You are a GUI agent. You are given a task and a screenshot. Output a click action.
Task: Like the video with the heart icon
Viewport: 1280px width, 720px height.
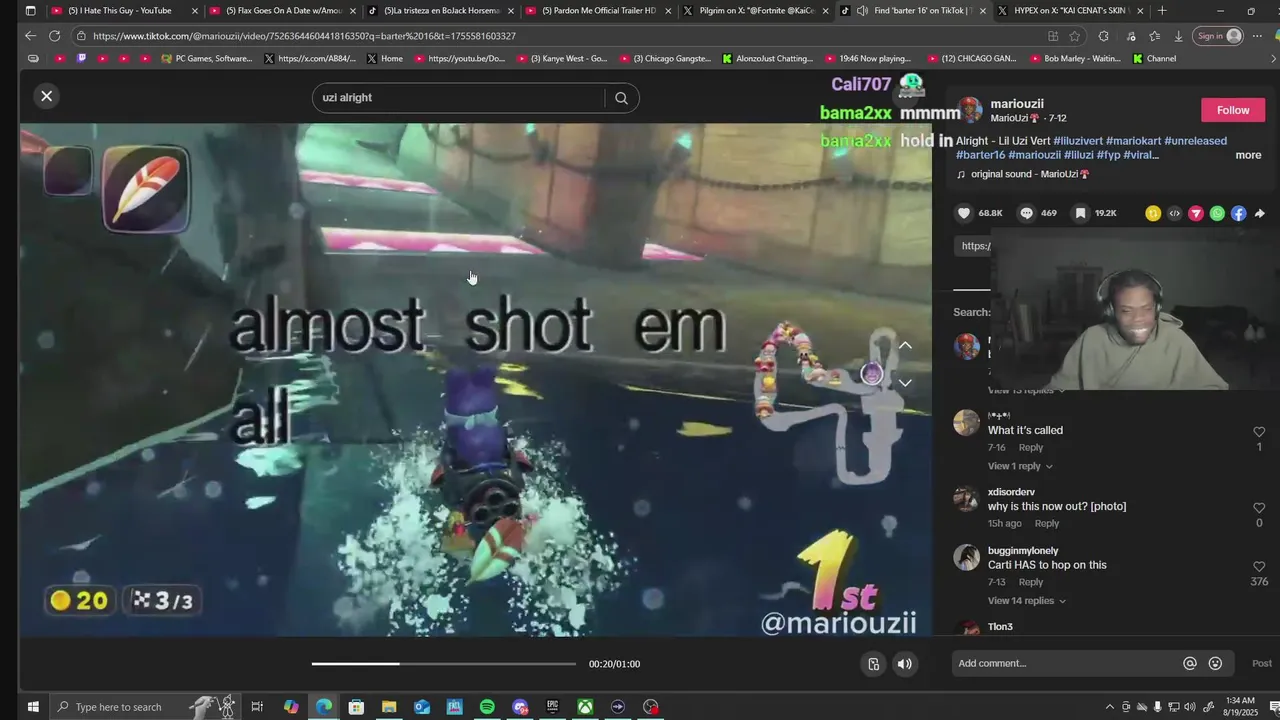pyautogui.click(x=964, y=213)
